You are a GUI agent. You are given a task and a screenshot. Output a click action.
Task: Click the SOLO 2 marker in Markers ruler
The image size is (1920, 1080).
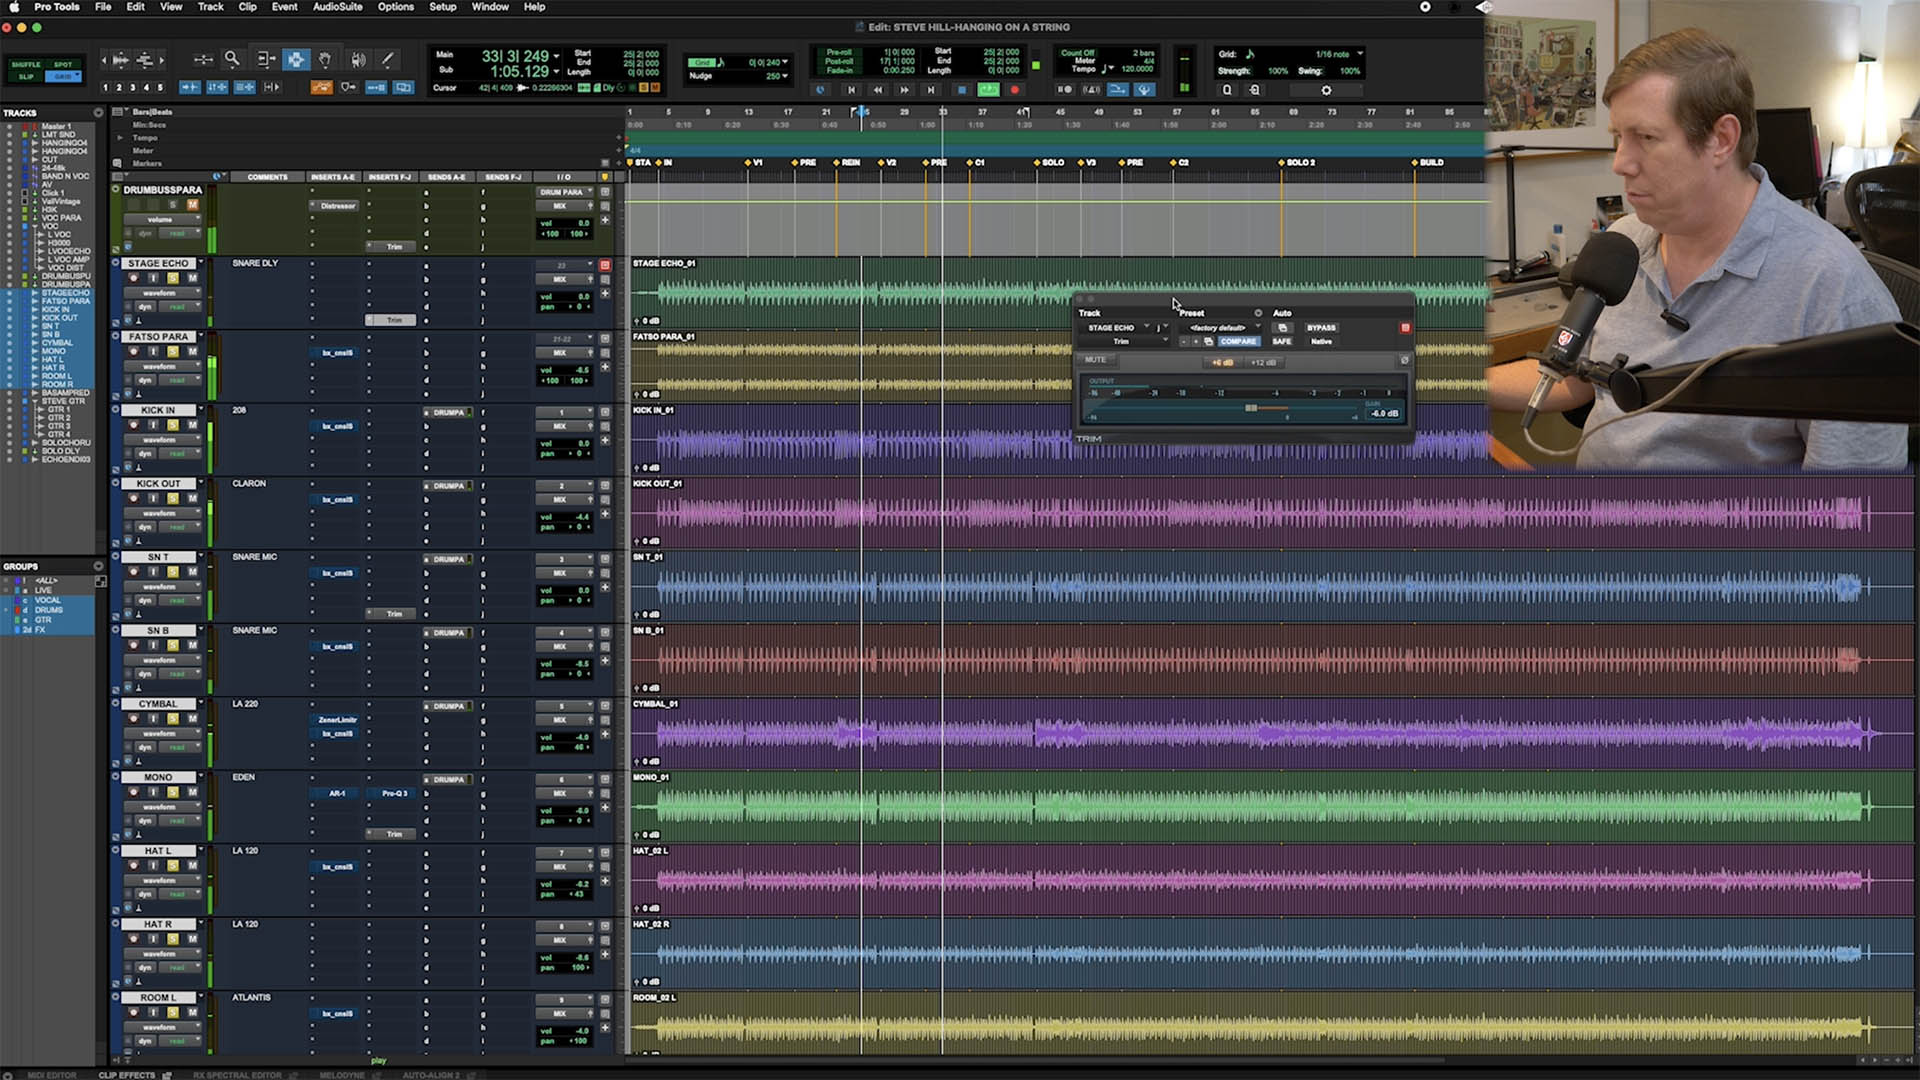pos(1297,162)
